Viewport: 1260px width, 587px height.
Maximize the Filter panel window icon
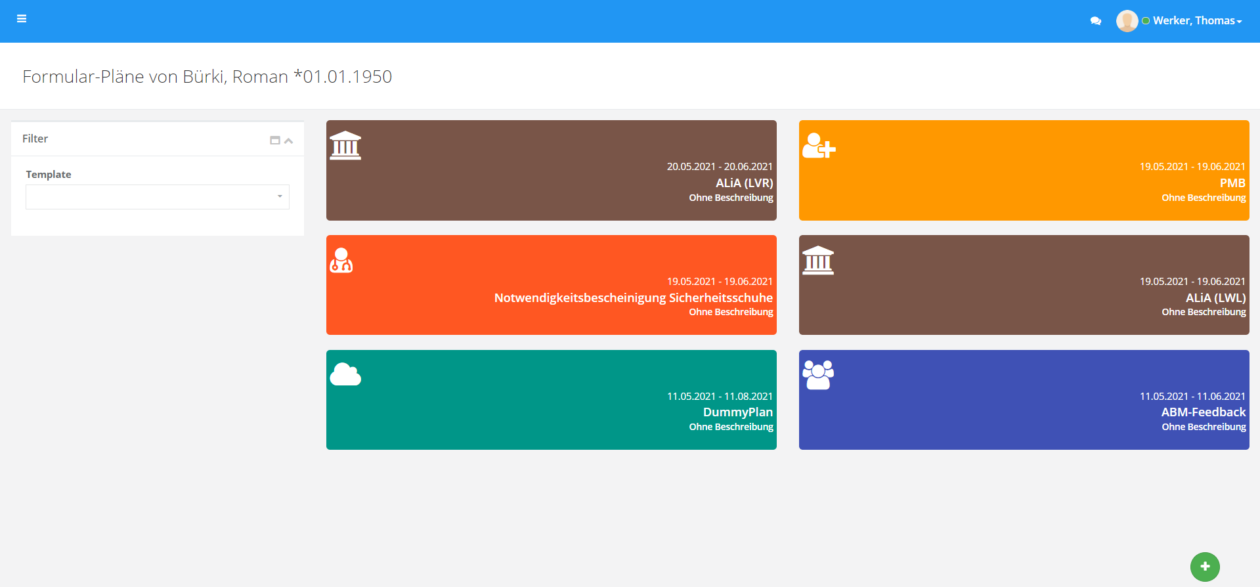tap(275, 140)
